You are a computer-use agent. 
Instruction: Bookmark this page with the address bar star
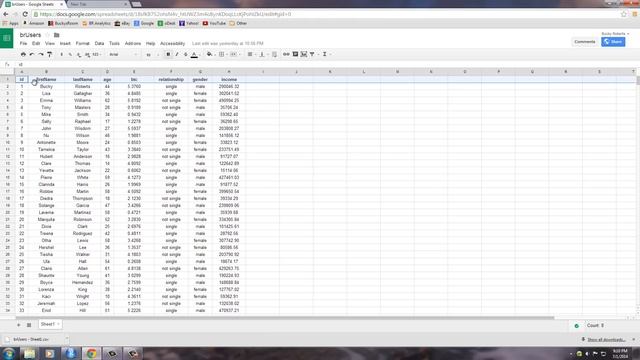(624, 14)
